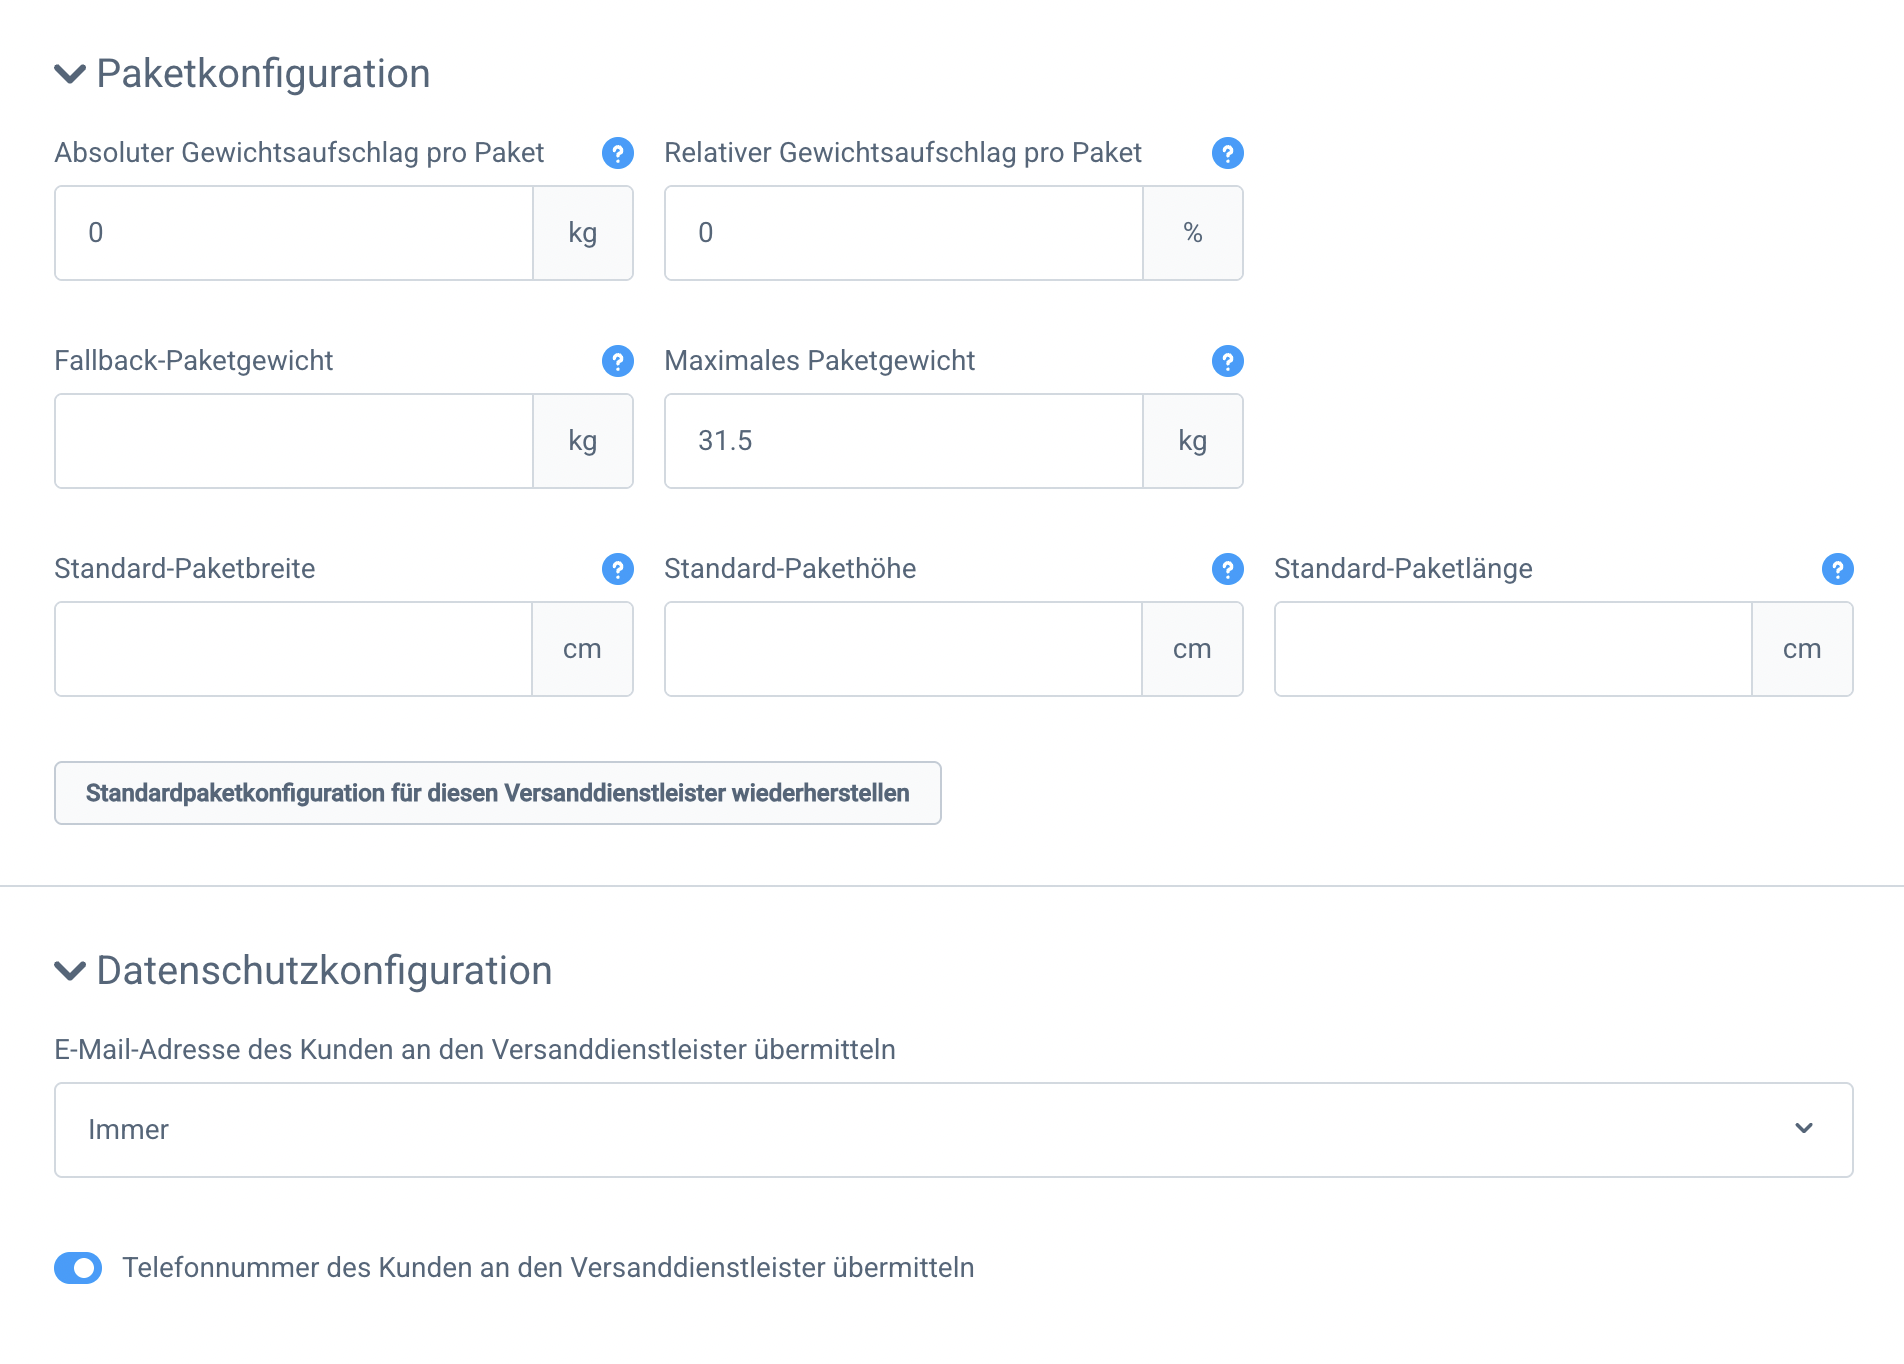Focus the Absoluter Gewichtsaufschlag input field
This screenshot has height=1364, width=1904.
(294, 233)
